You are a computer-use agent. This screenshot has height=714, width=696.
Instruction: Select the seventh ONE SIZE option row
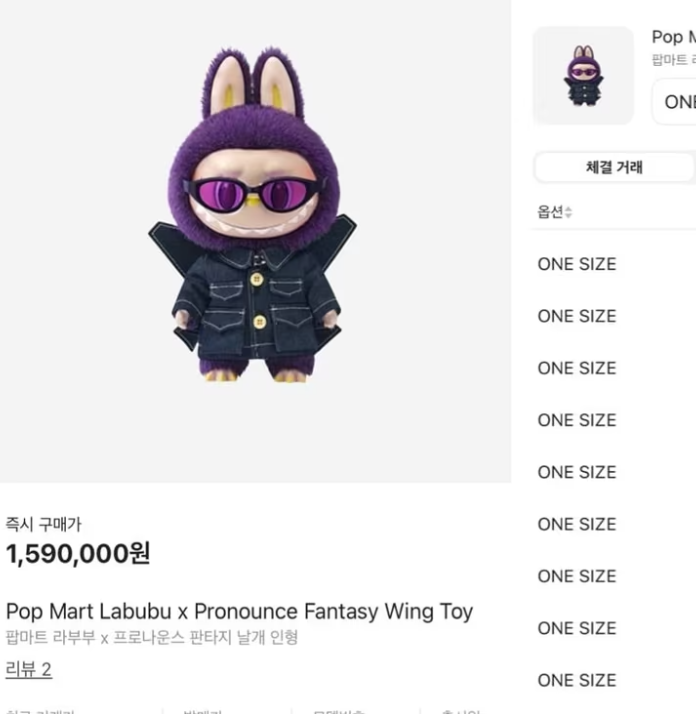tap(577, 576)
